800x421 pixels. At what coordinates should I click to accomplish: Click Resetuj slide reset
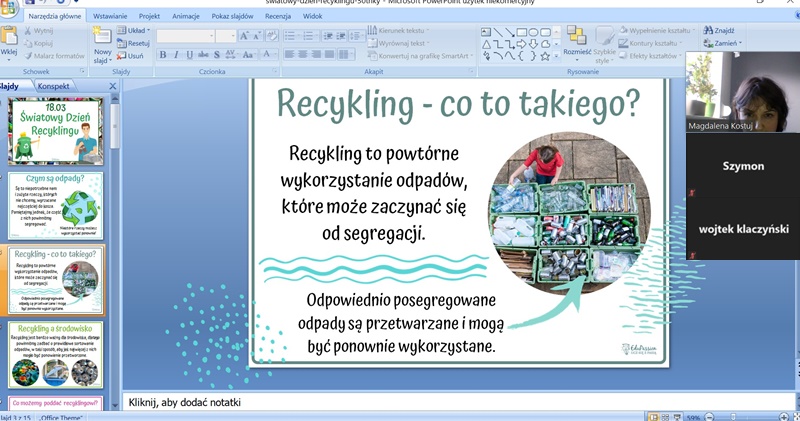coord(133,43)
